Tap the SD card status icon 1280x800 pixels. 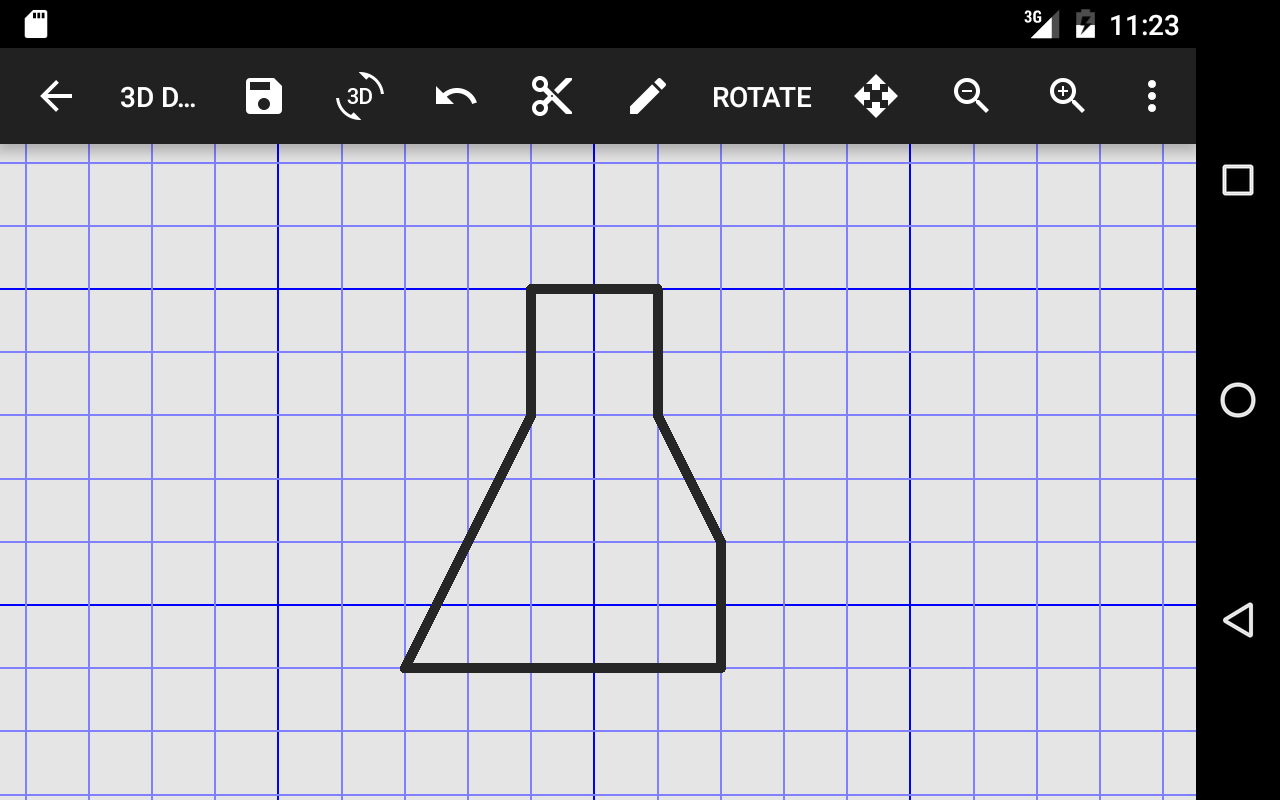pyautogui.click(x=36, y=24)
